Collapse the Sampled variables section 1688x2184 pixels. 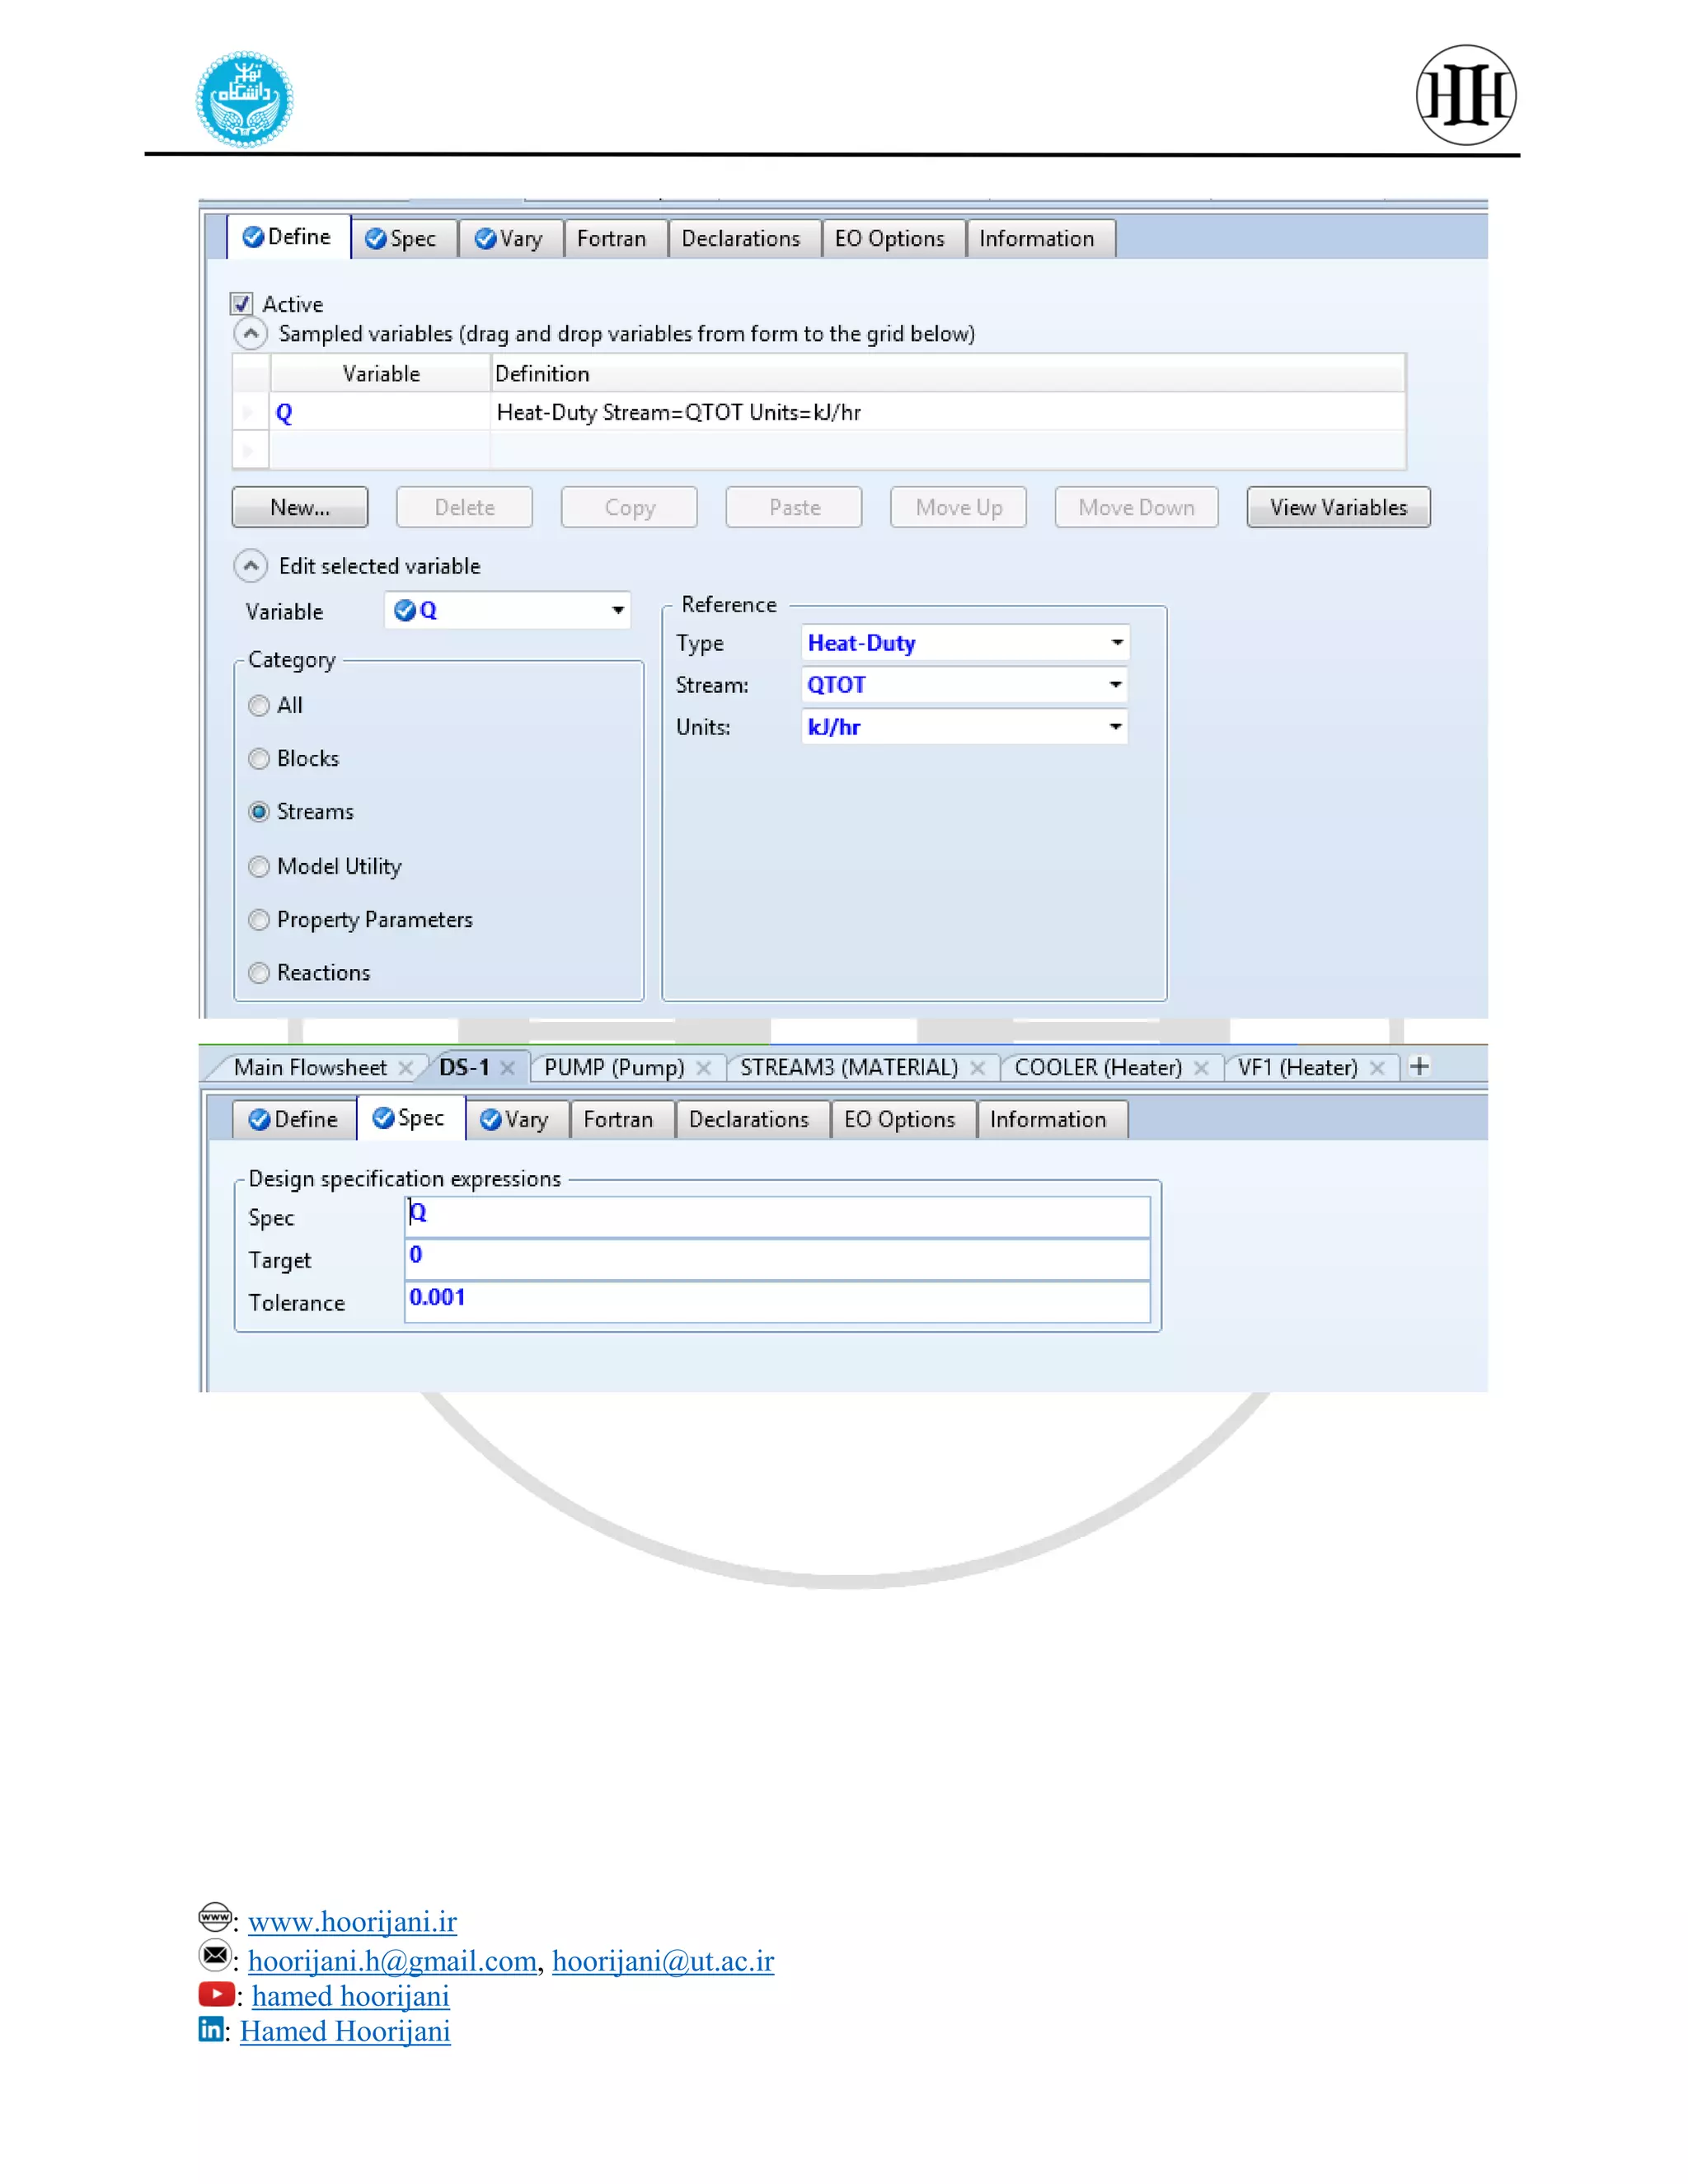250,334
